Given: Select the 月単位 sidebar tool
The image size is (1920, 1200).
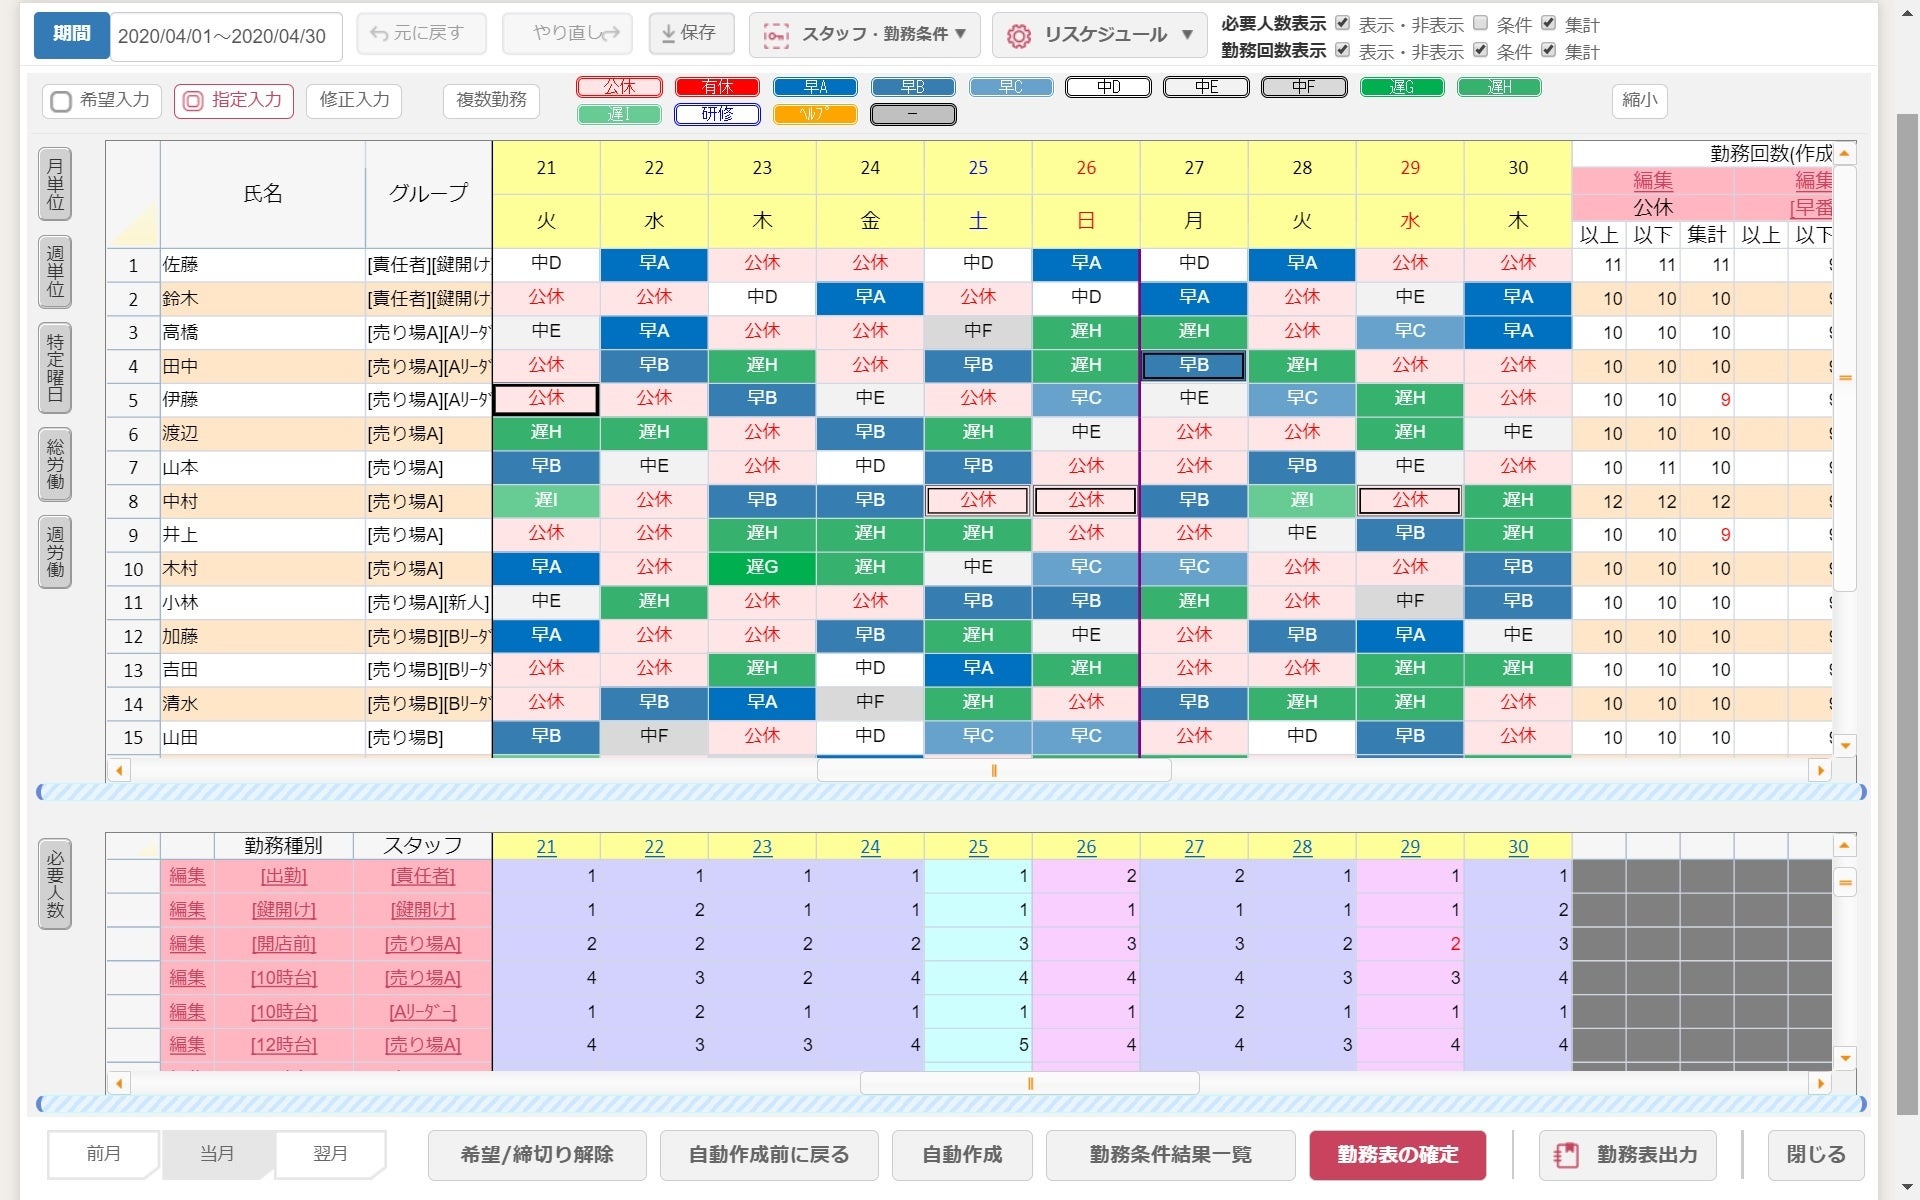Looking at the screenshot, I should click(x=55, y=184).
